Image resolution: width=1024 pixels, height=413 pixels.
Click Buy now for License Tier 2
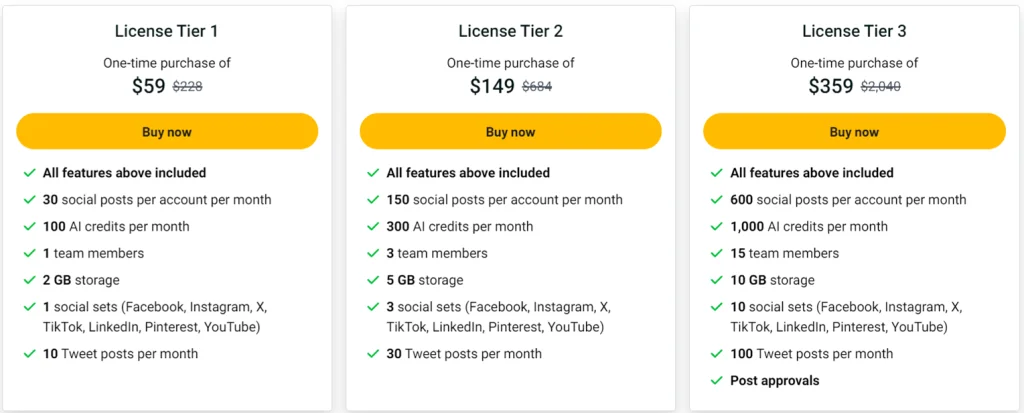tap(510, 132)
